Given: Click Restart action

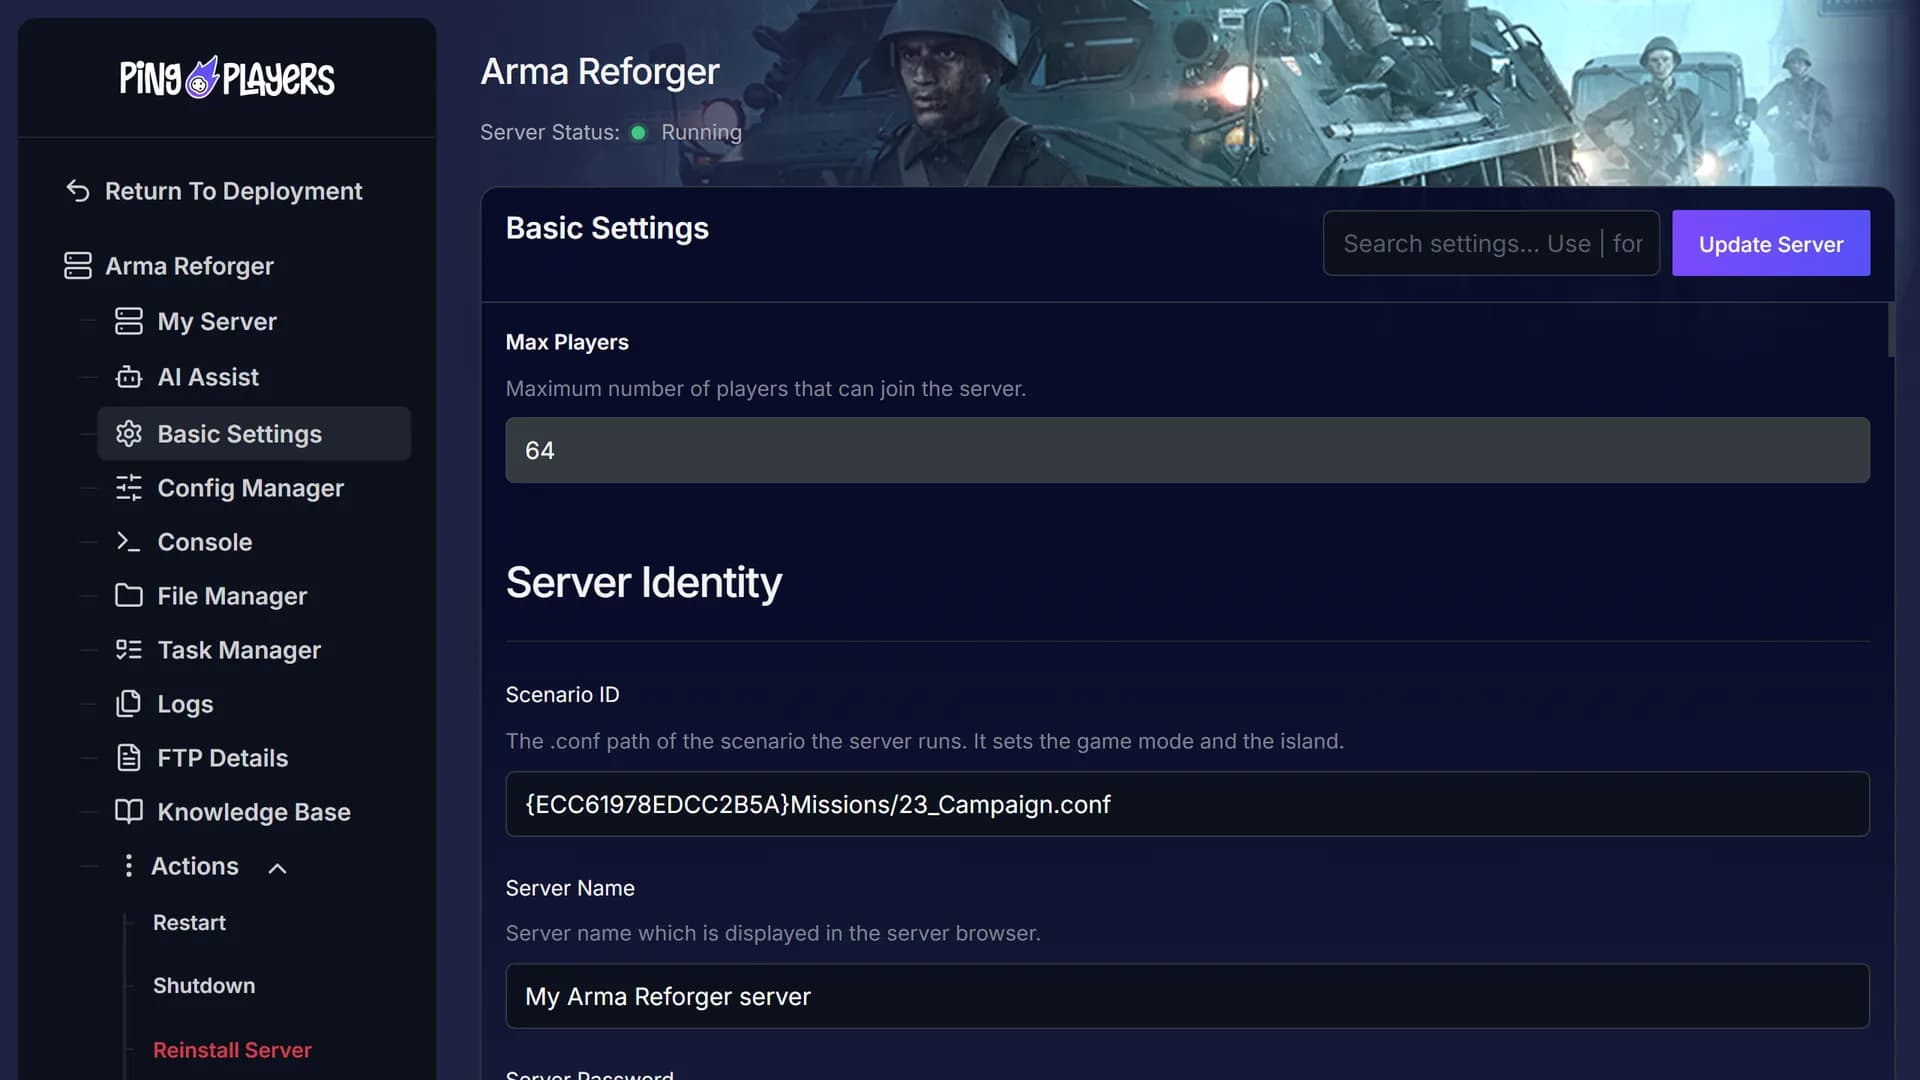Looking at the screenshot, I should click(x=189, y=922).
